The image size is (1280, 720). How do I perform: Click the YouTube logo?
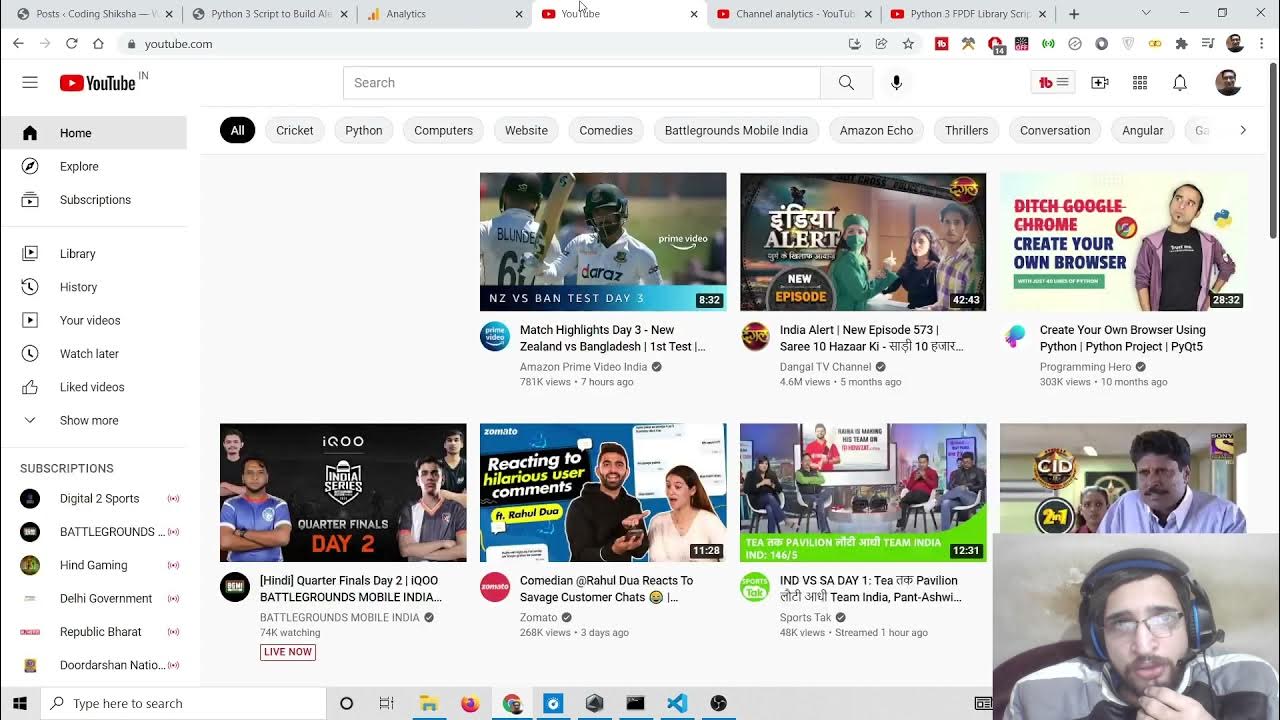click(98, 83)
